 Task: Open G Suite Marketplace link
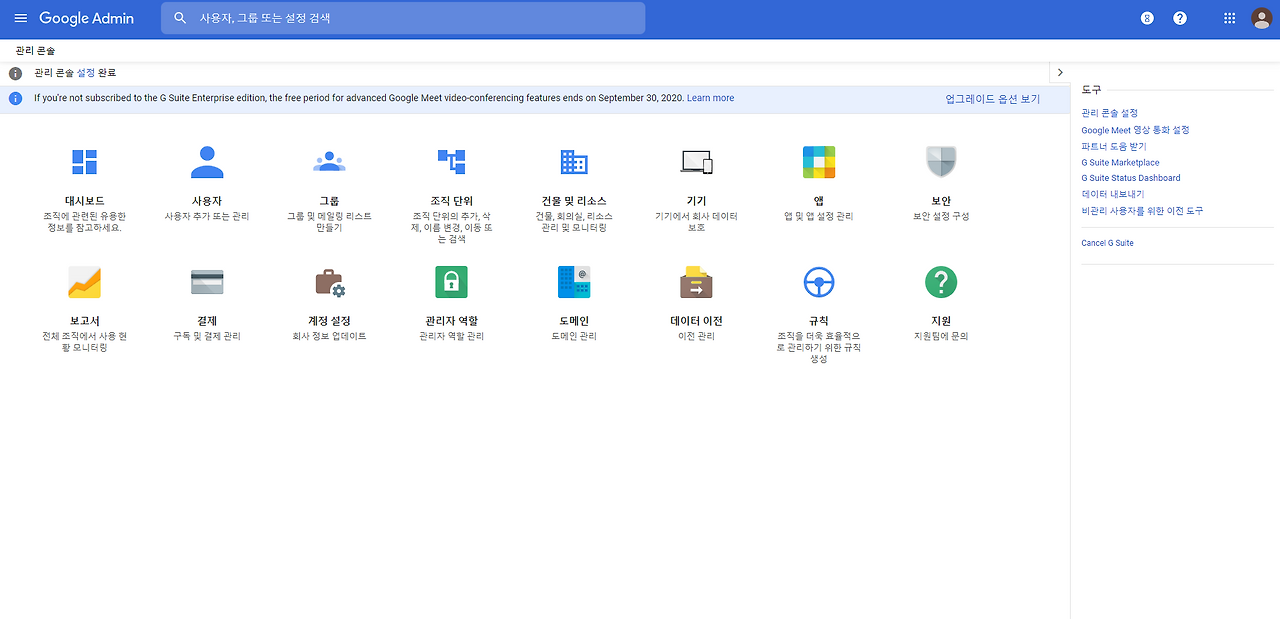click(1120, 162)
